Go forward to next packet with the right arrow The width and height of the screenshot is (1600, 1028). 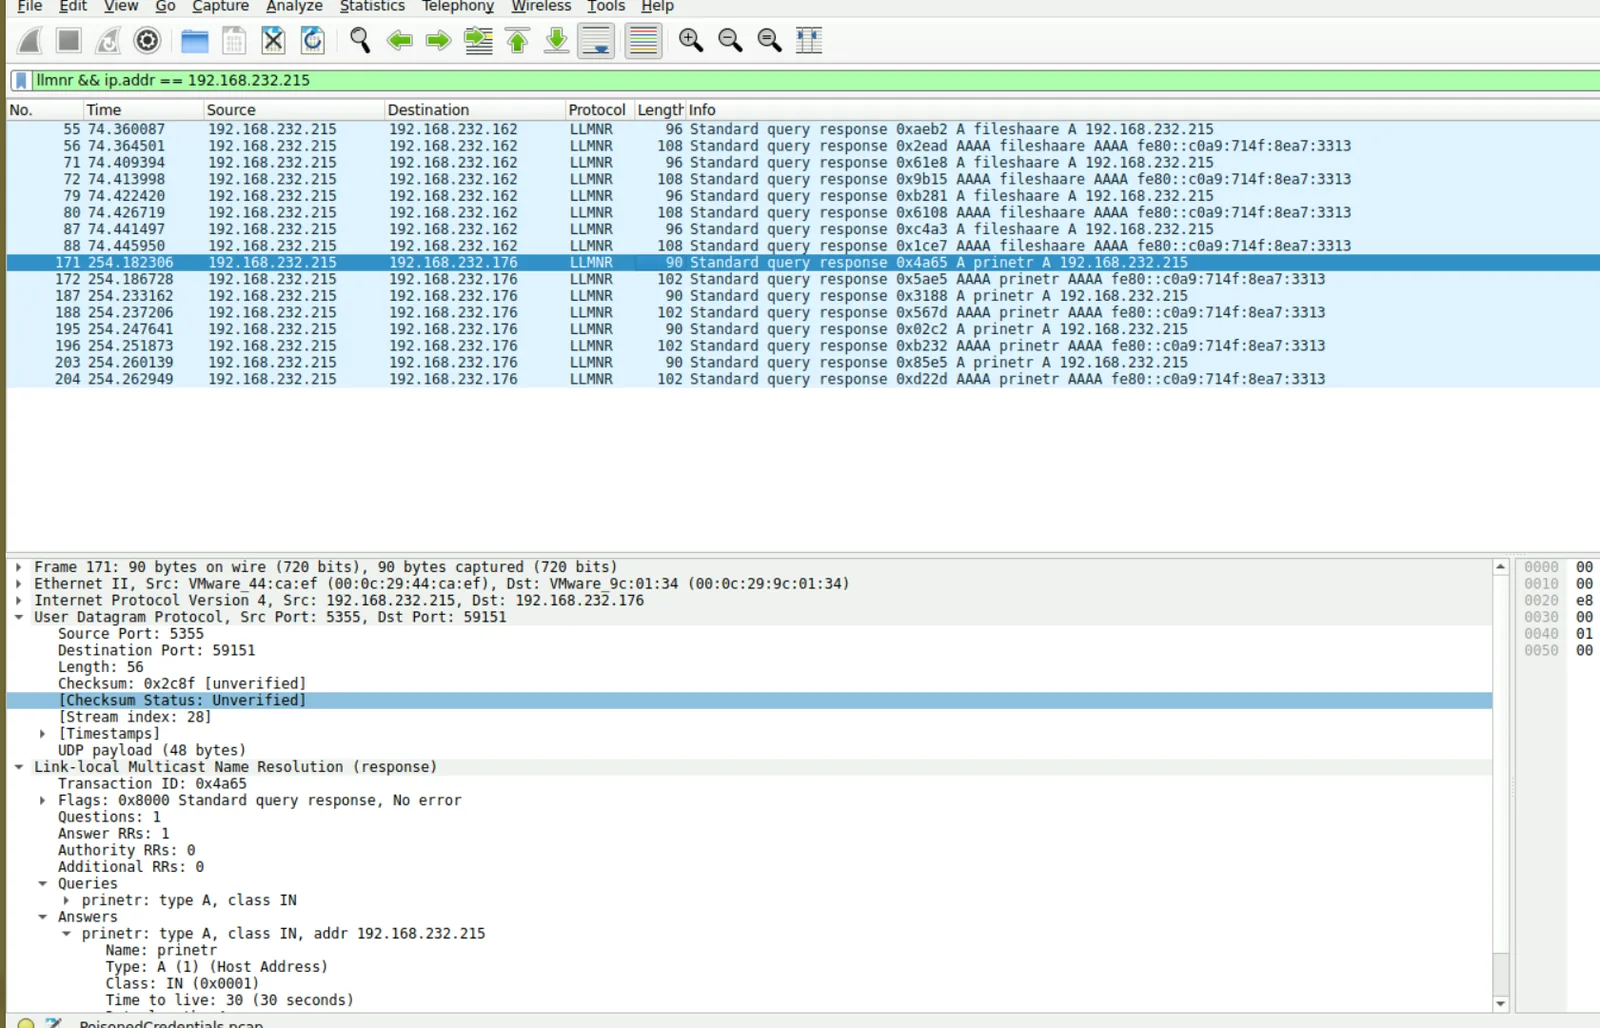click(438, 41)
